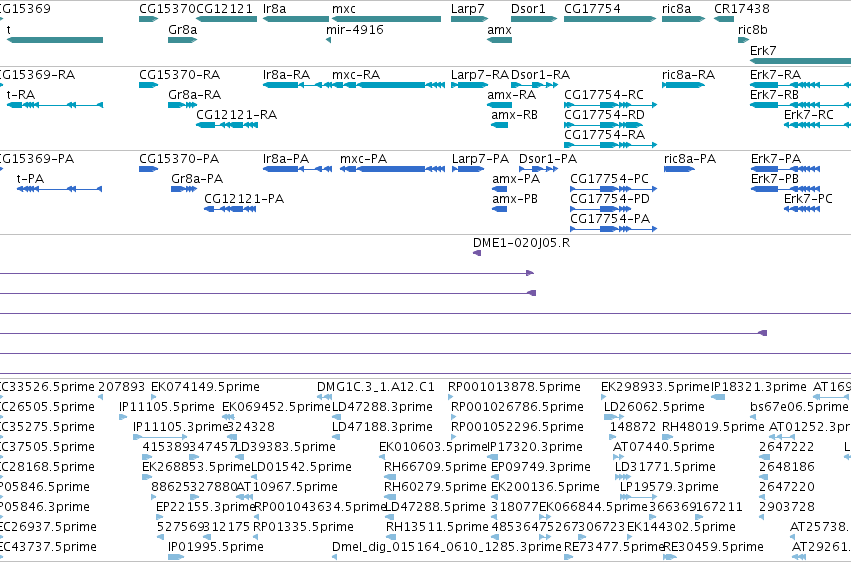Select the LD47188.3prime EST label
This screenshot has height=562, width=851.
pos(382,427)
